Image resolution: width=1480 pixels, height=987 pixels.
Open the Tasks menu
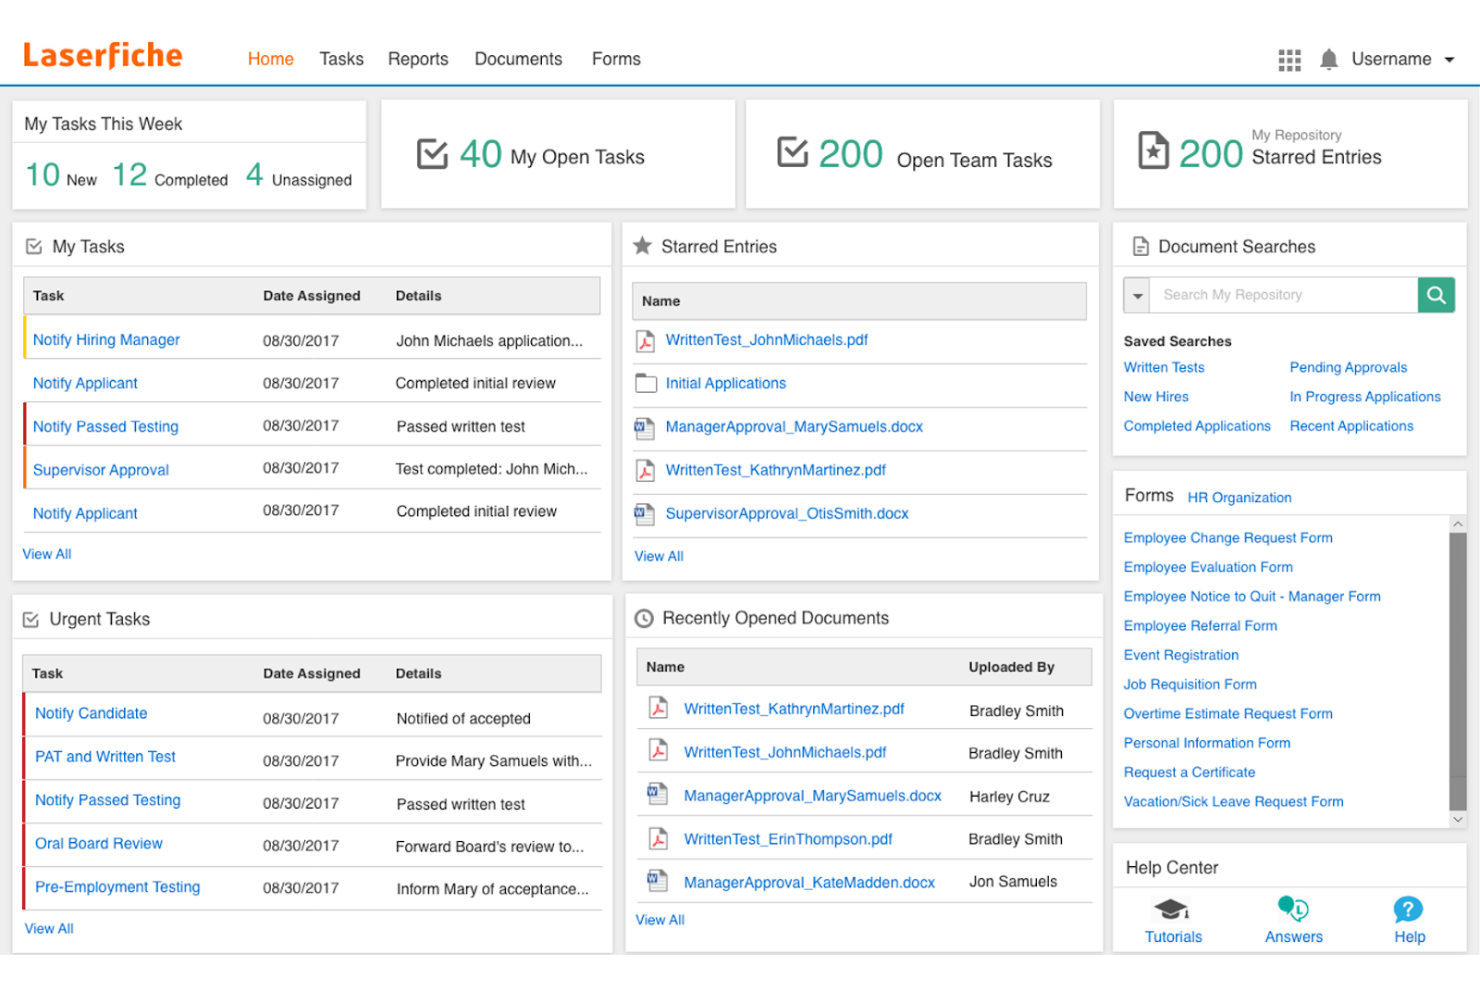tap(341, 59)
